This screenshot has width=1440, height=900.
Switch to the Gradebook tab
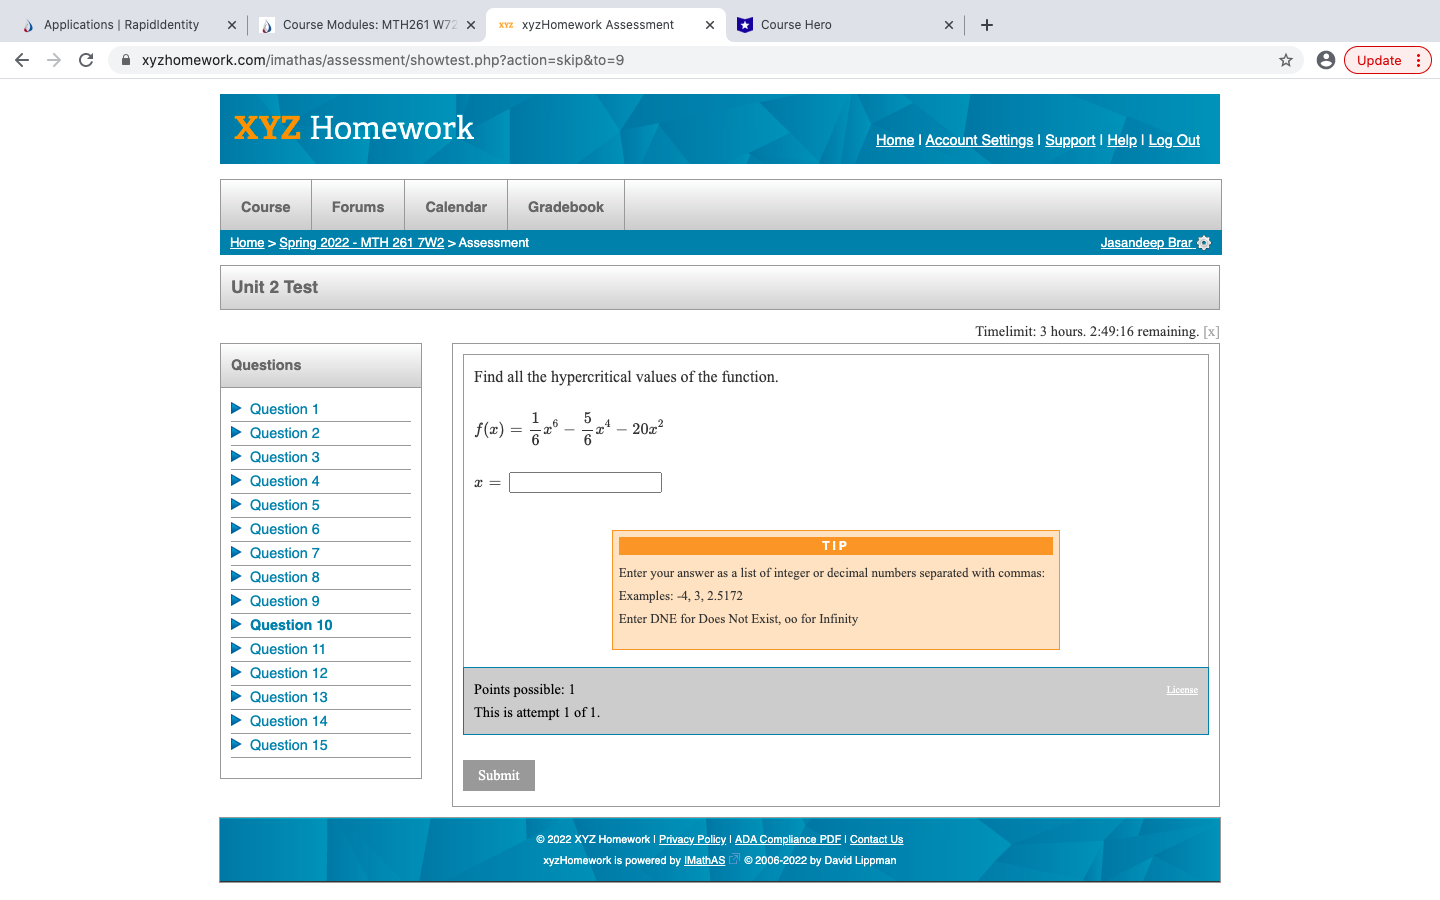pos(565,206)
